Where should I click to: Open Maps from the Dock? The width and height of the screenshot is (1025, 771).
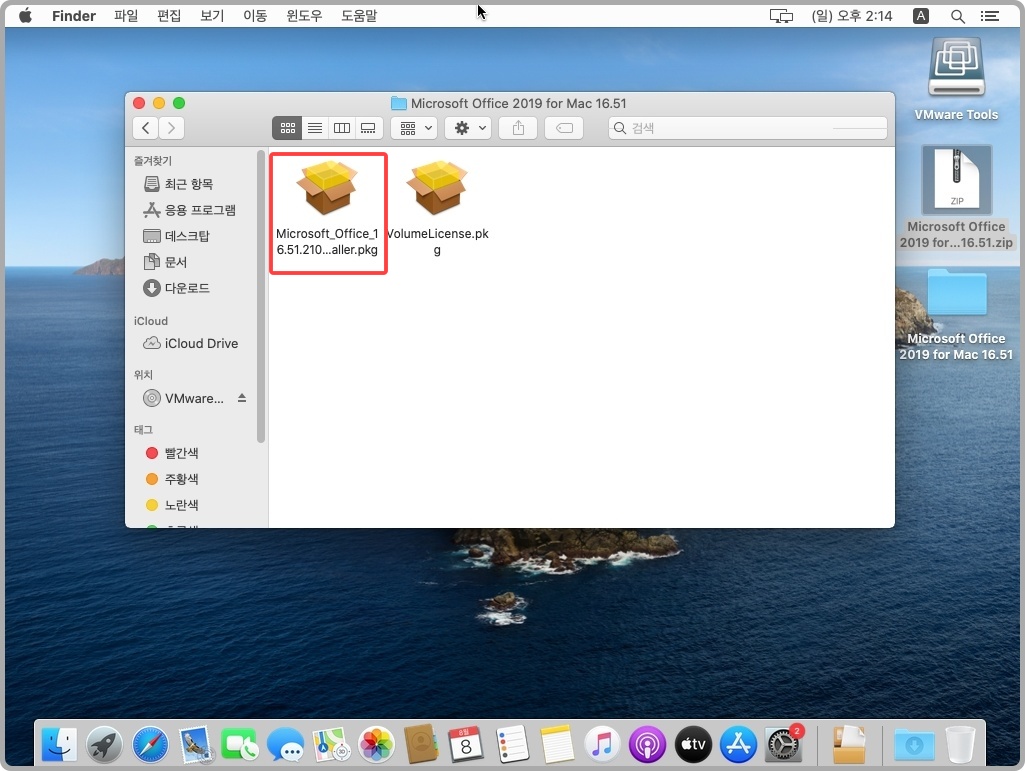pos(331,744)
